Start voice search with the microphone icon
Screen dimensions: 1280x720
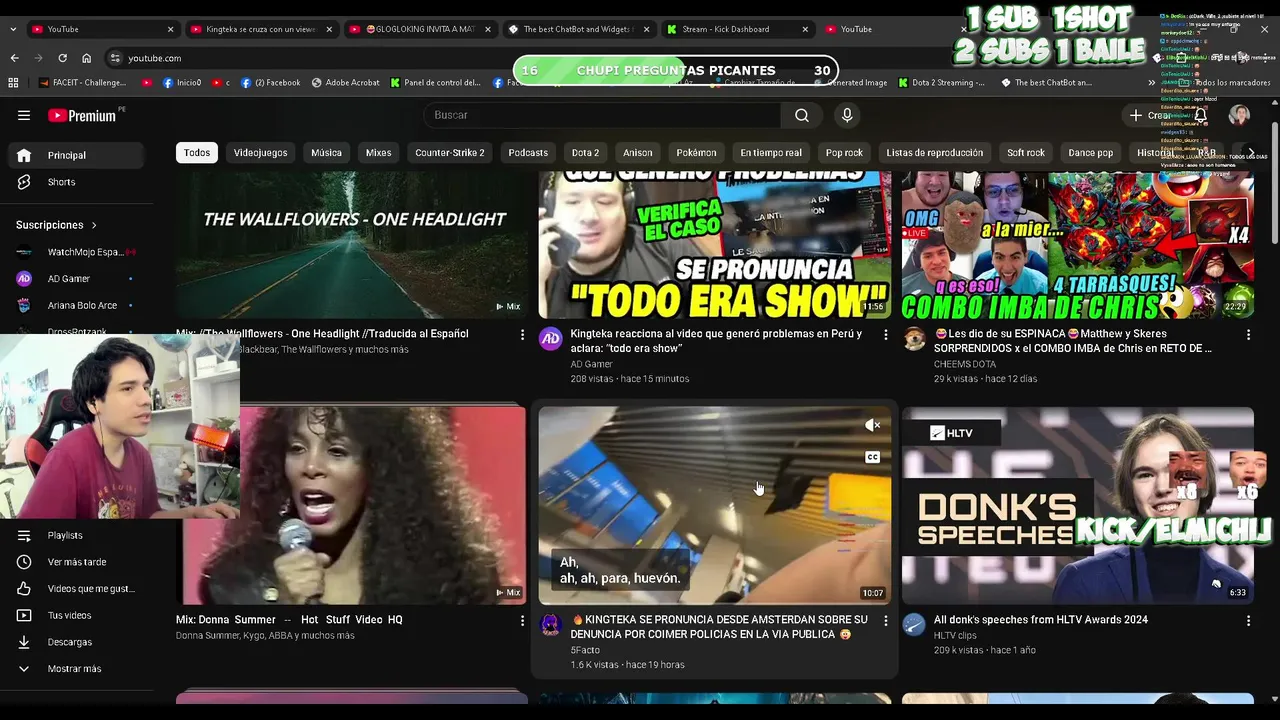coord(847,115)
